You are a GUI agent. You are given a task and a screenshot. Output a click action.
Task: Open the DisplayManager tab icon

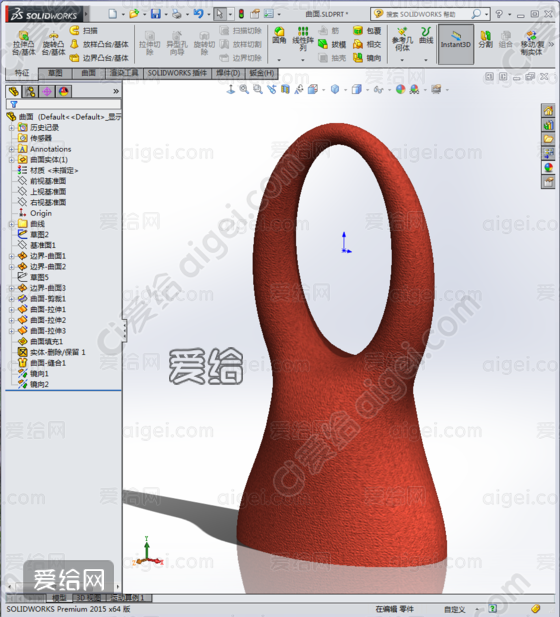64,92
